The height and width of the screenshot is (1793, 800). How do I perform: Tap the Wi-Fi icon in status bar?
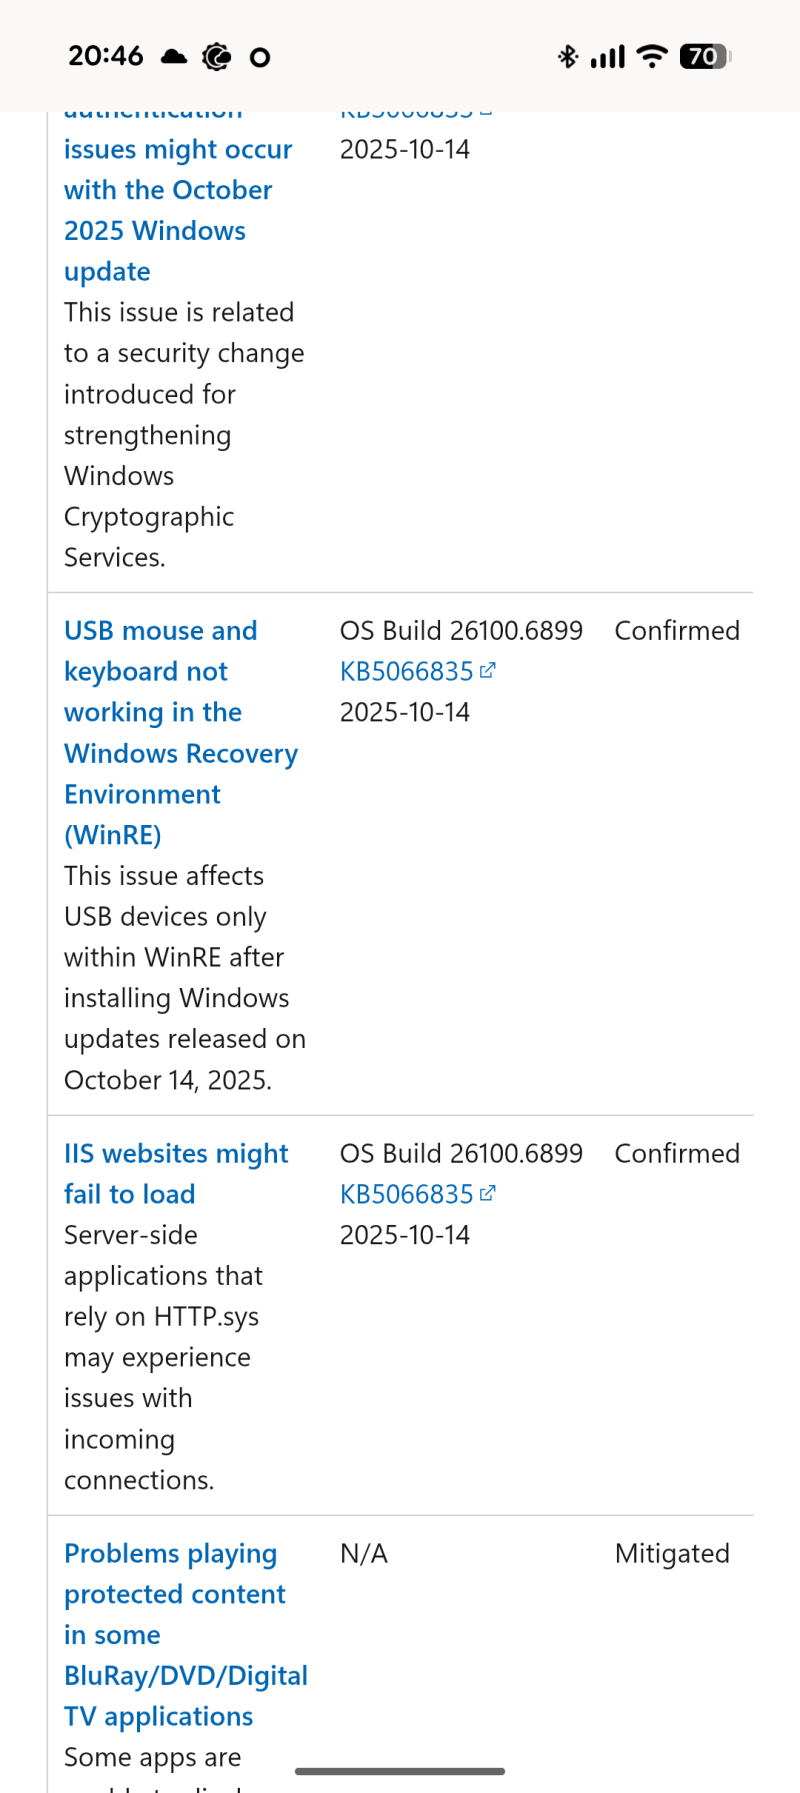[x=652, y=57]
